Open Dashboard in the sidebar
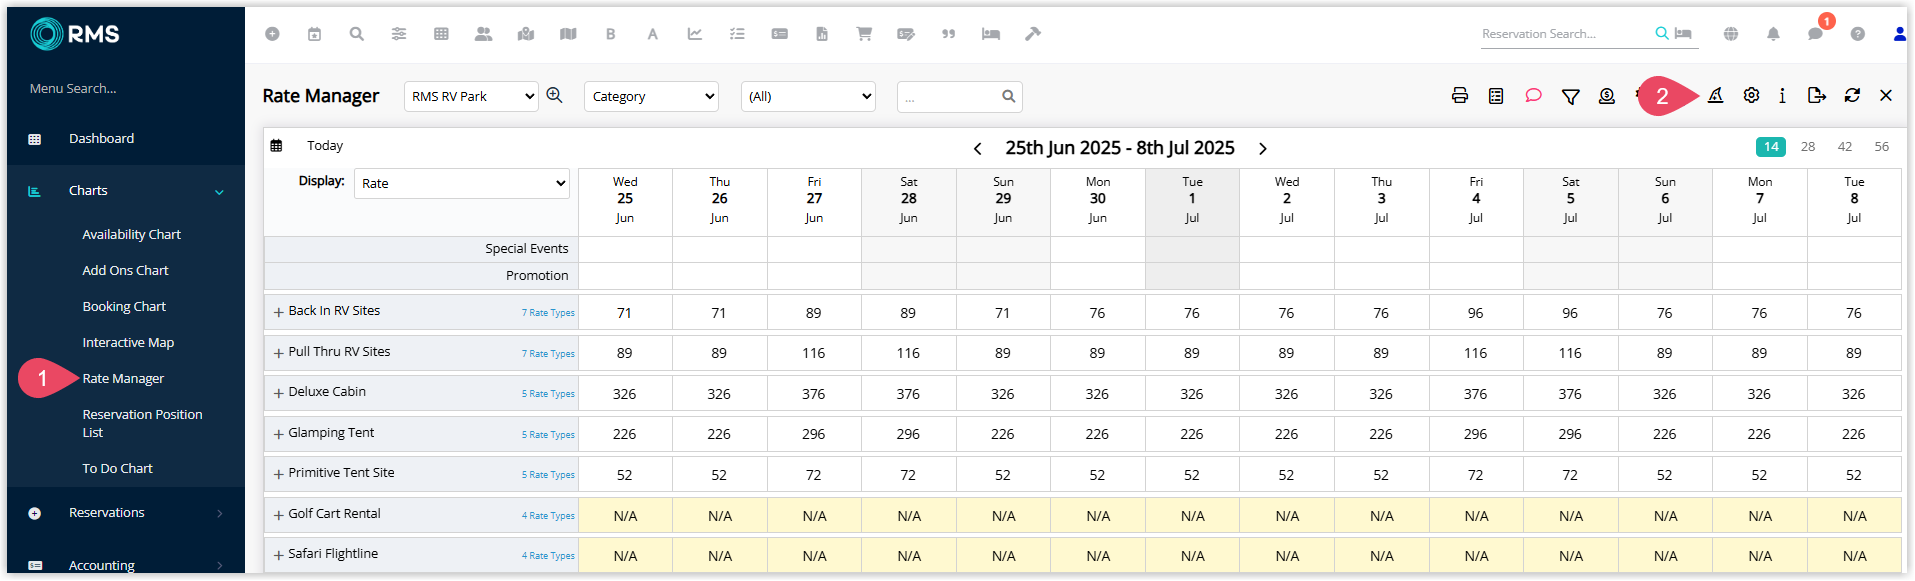Viewport: 1915px width, 581px height. pyautogui.click(x=101, y=139)
